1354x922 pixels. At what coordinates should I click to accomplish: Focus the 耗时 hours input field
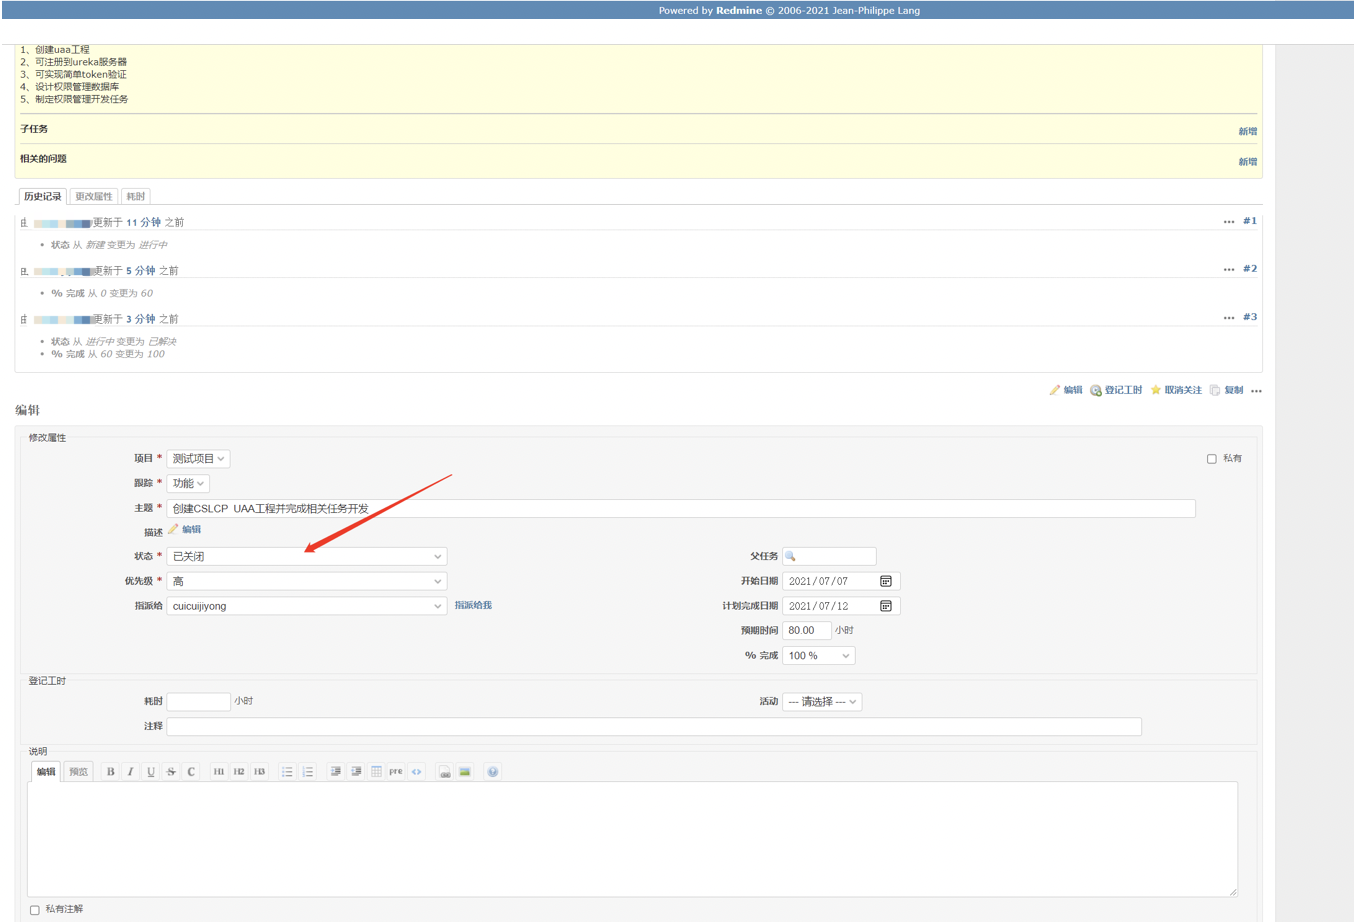198,702
